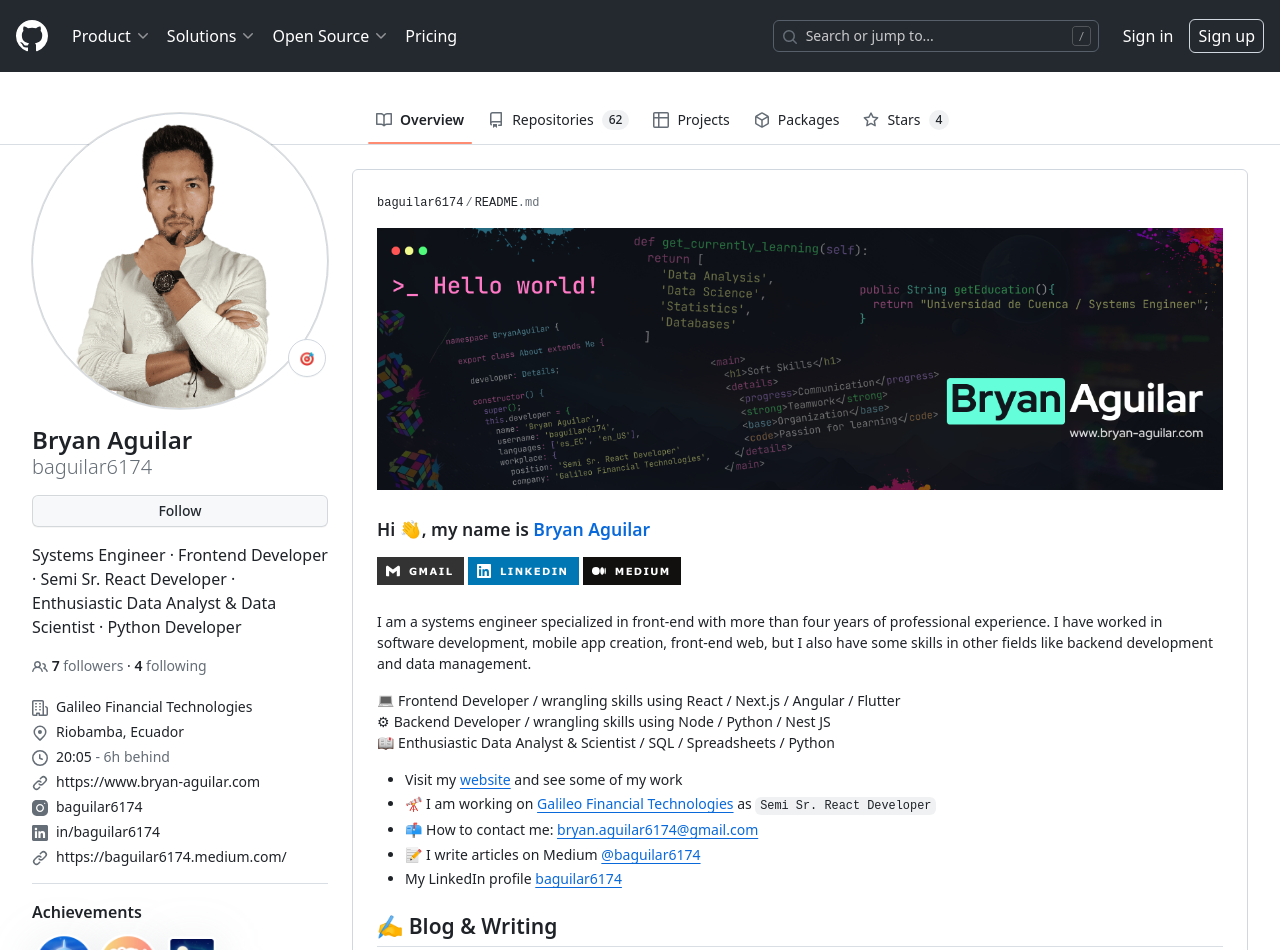The width and height of the screenshot is (1280, 950).
Task: Click bryan.aguilar6174@gmail.com email link
Action: (x=657, y=830)
